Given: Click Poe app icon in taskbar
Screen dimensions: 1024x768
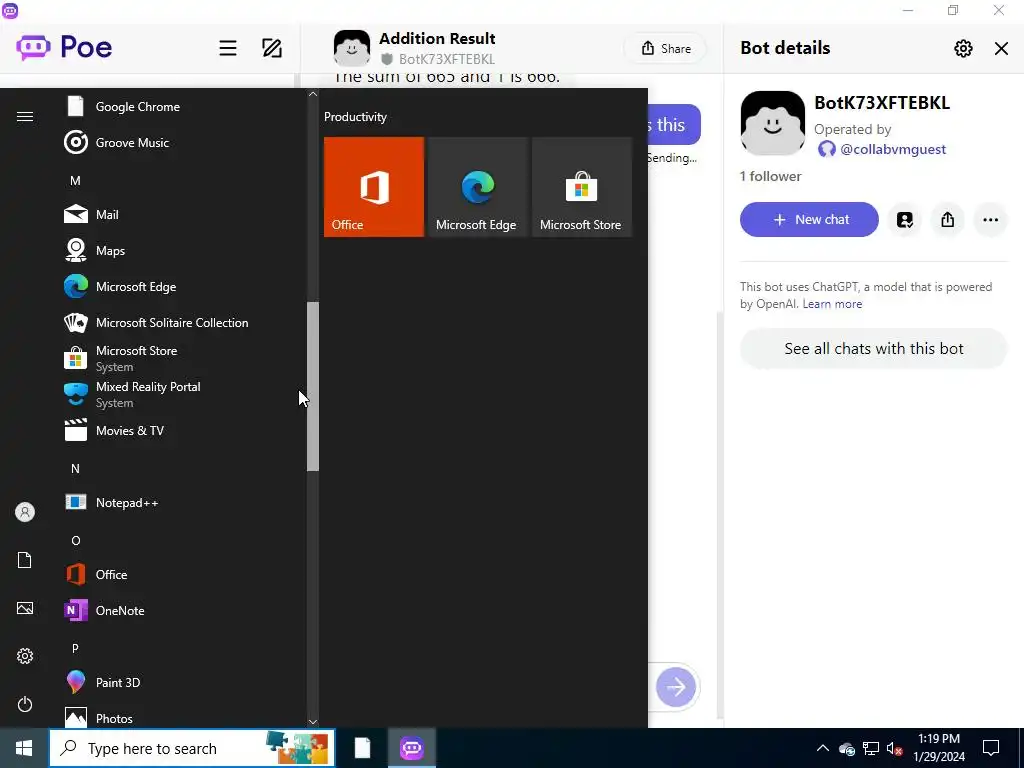Looking at the screenshot, I should click(x=411, y=748).
